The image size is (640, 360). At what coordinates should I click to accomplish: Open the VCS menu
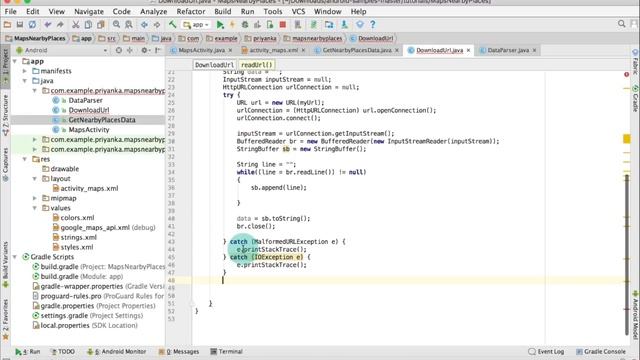(298, 11)
